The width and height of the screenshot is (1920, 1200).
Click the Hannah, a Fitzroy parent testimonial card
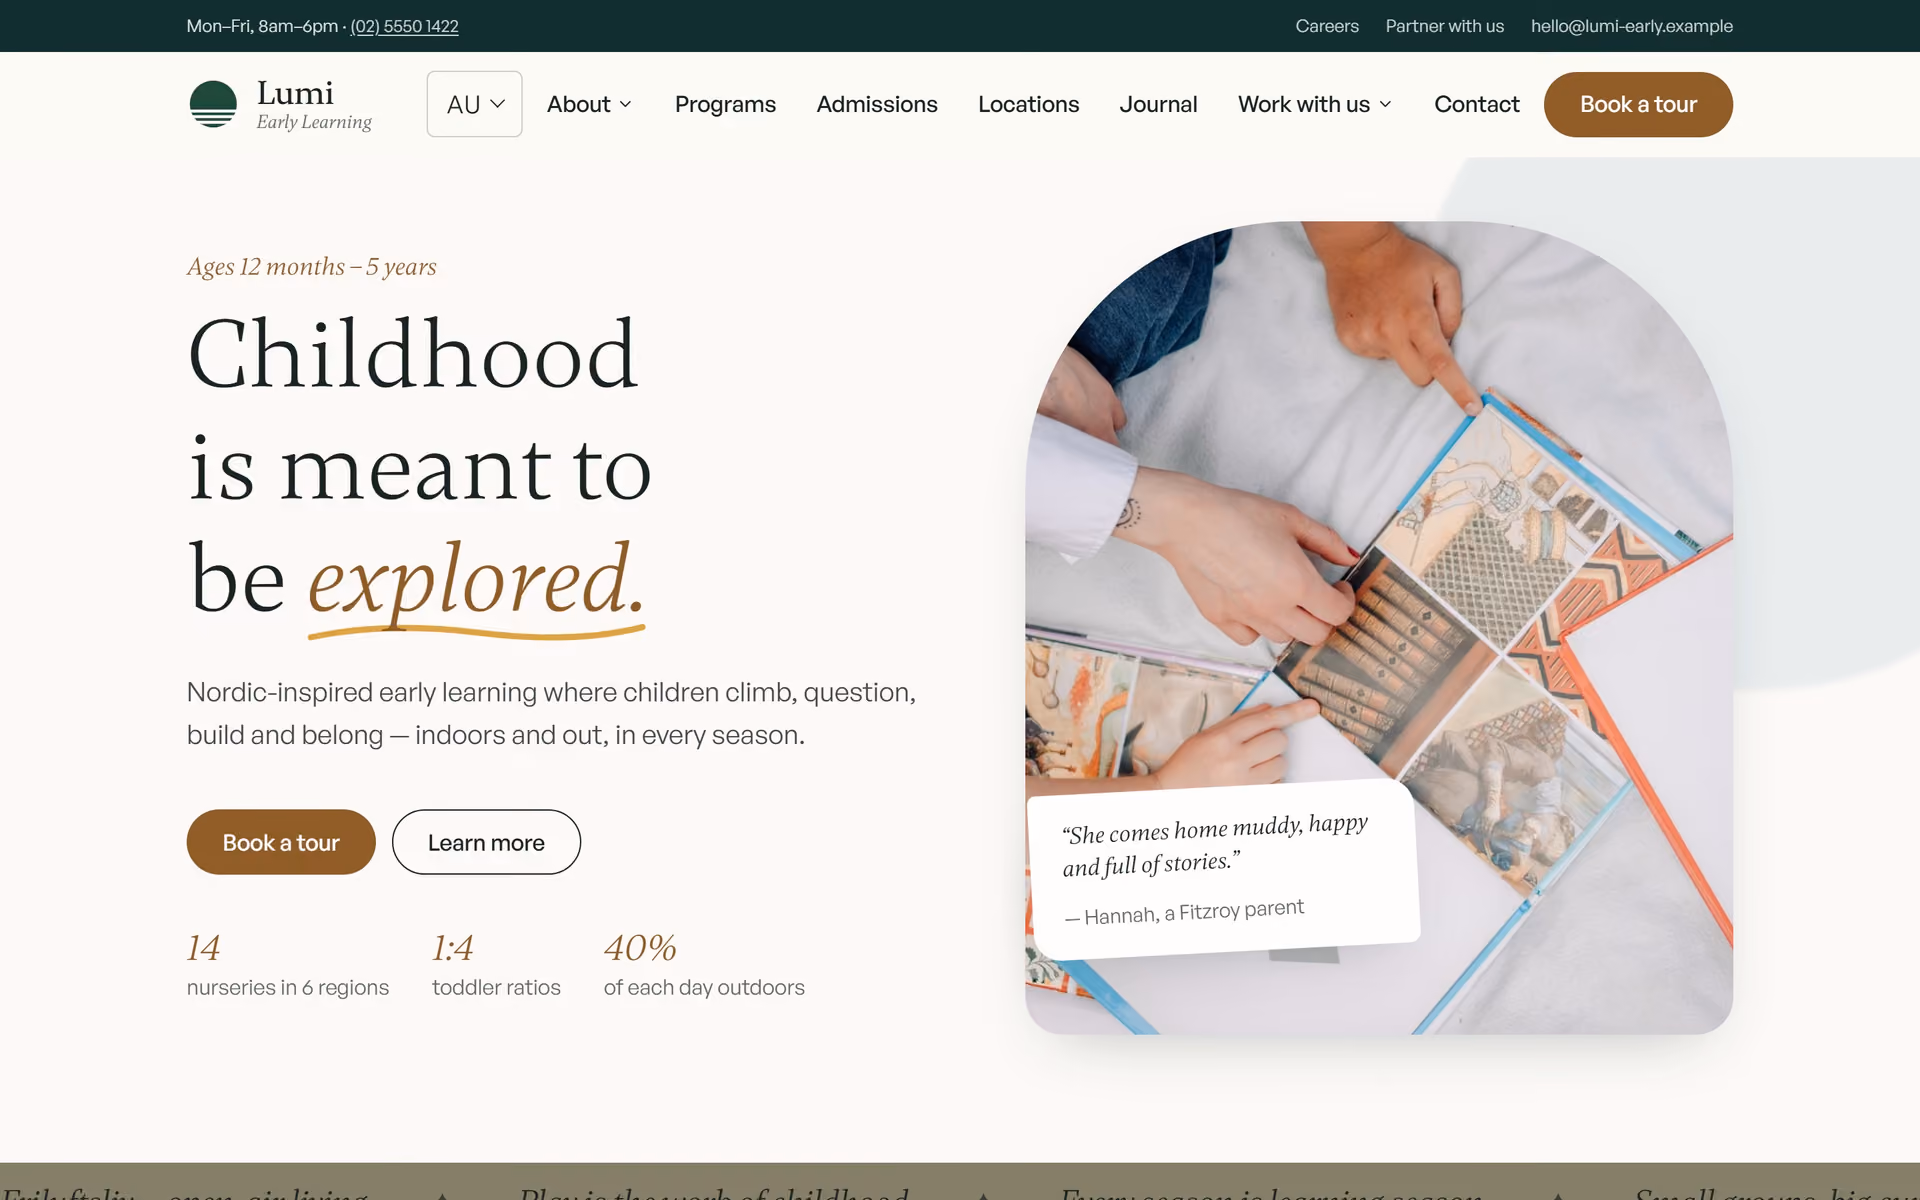[1224, 868]
